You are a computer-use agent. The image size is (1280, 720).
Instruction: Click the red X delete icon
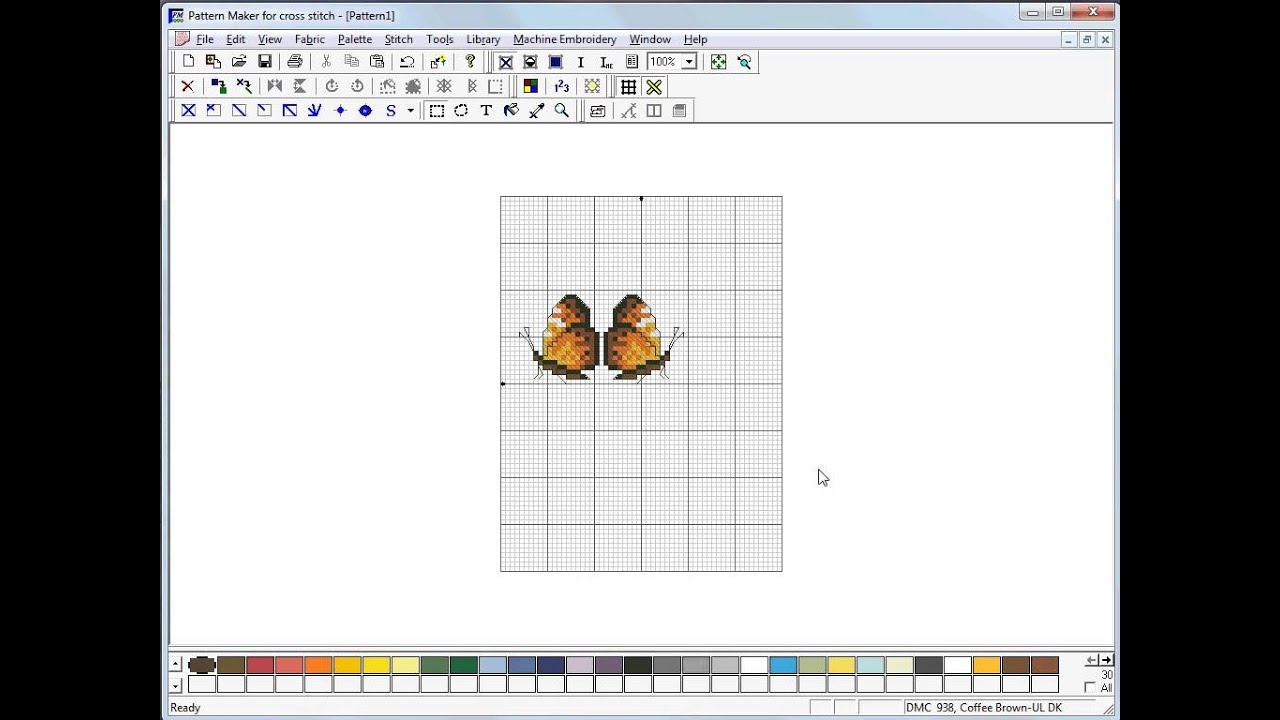(187, 87)
